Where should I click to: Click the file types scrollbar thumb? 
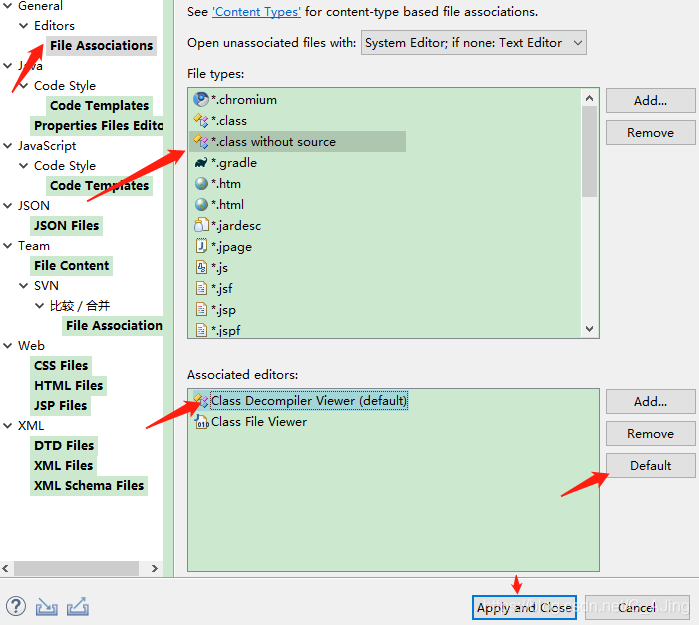pyautogui.click(x=589, y=152)
